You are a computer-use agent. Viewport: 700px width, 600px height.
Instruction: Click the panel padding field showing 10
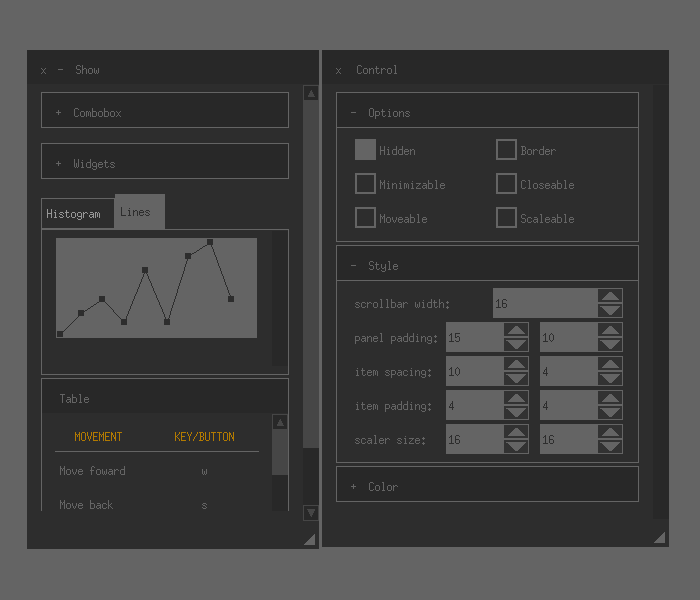tap(569, 337)
